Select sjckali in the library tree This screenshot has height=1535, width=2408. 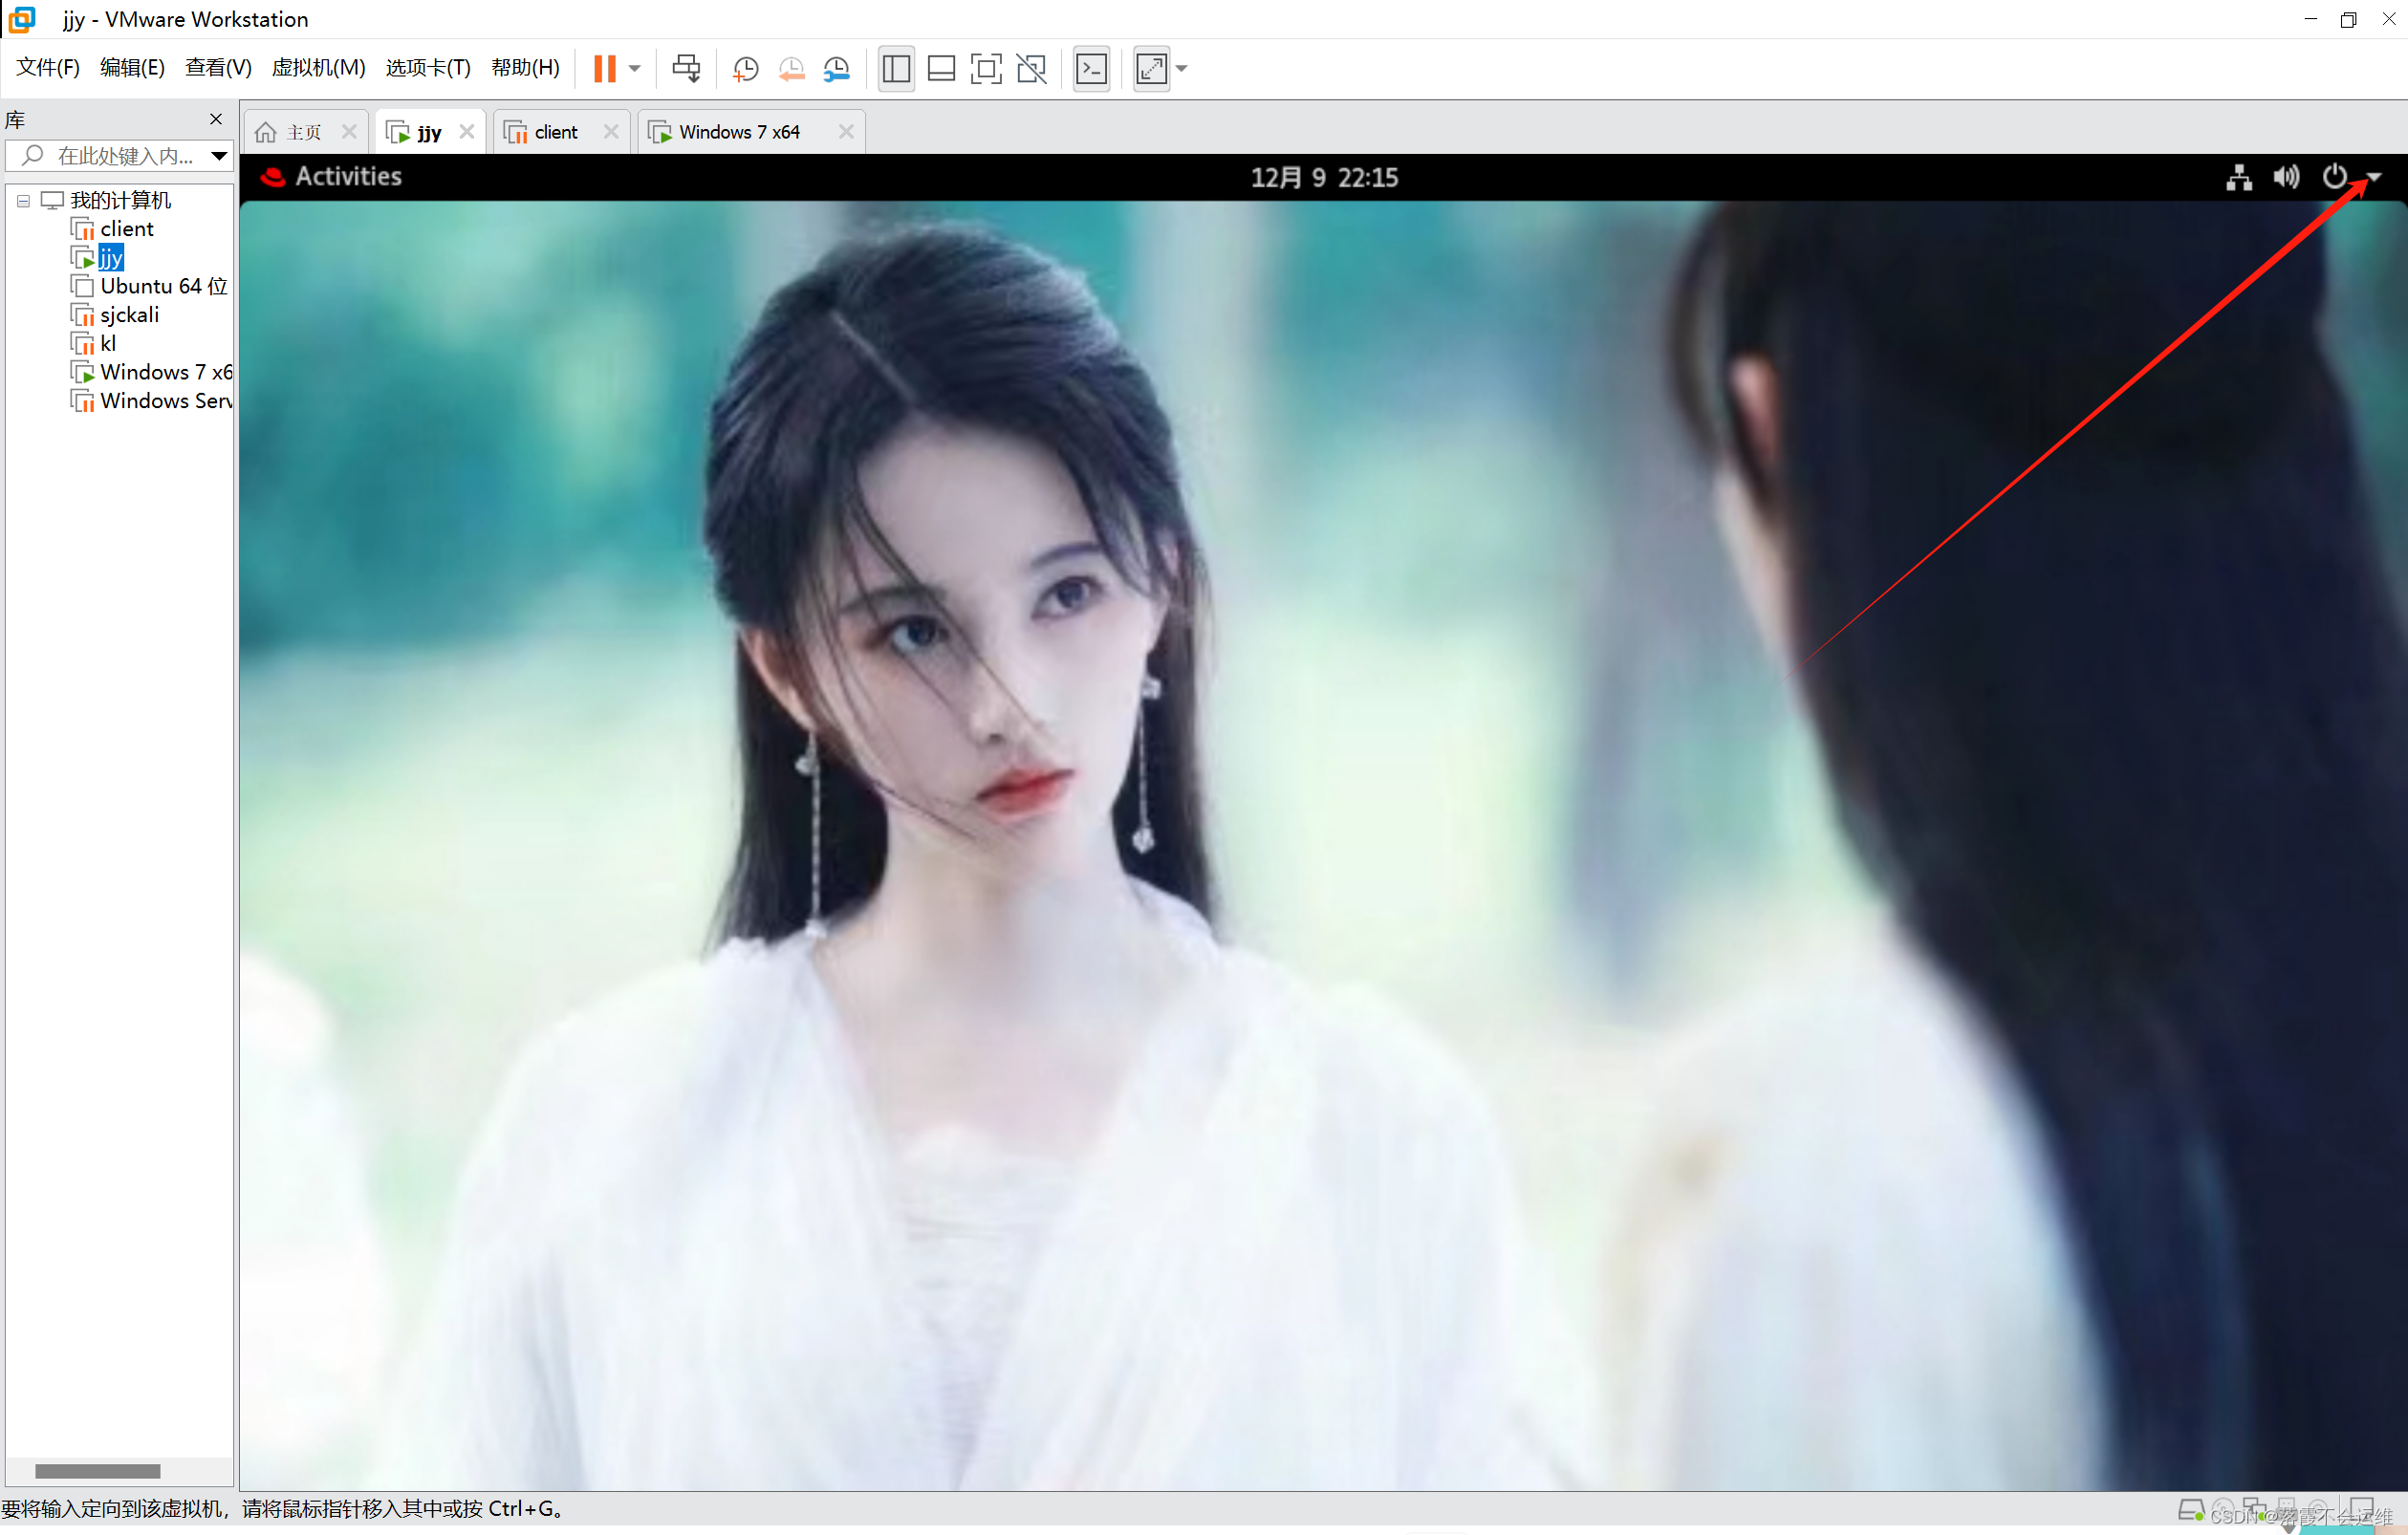point(129,315)
